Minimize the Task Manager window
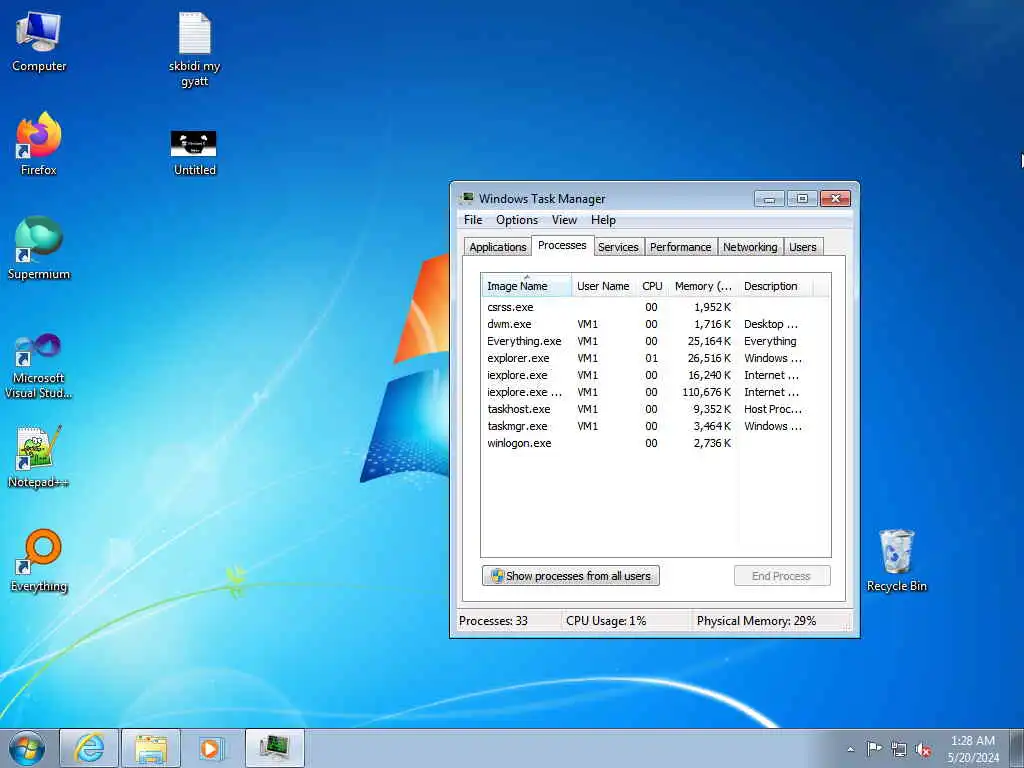 coord(769,199)
